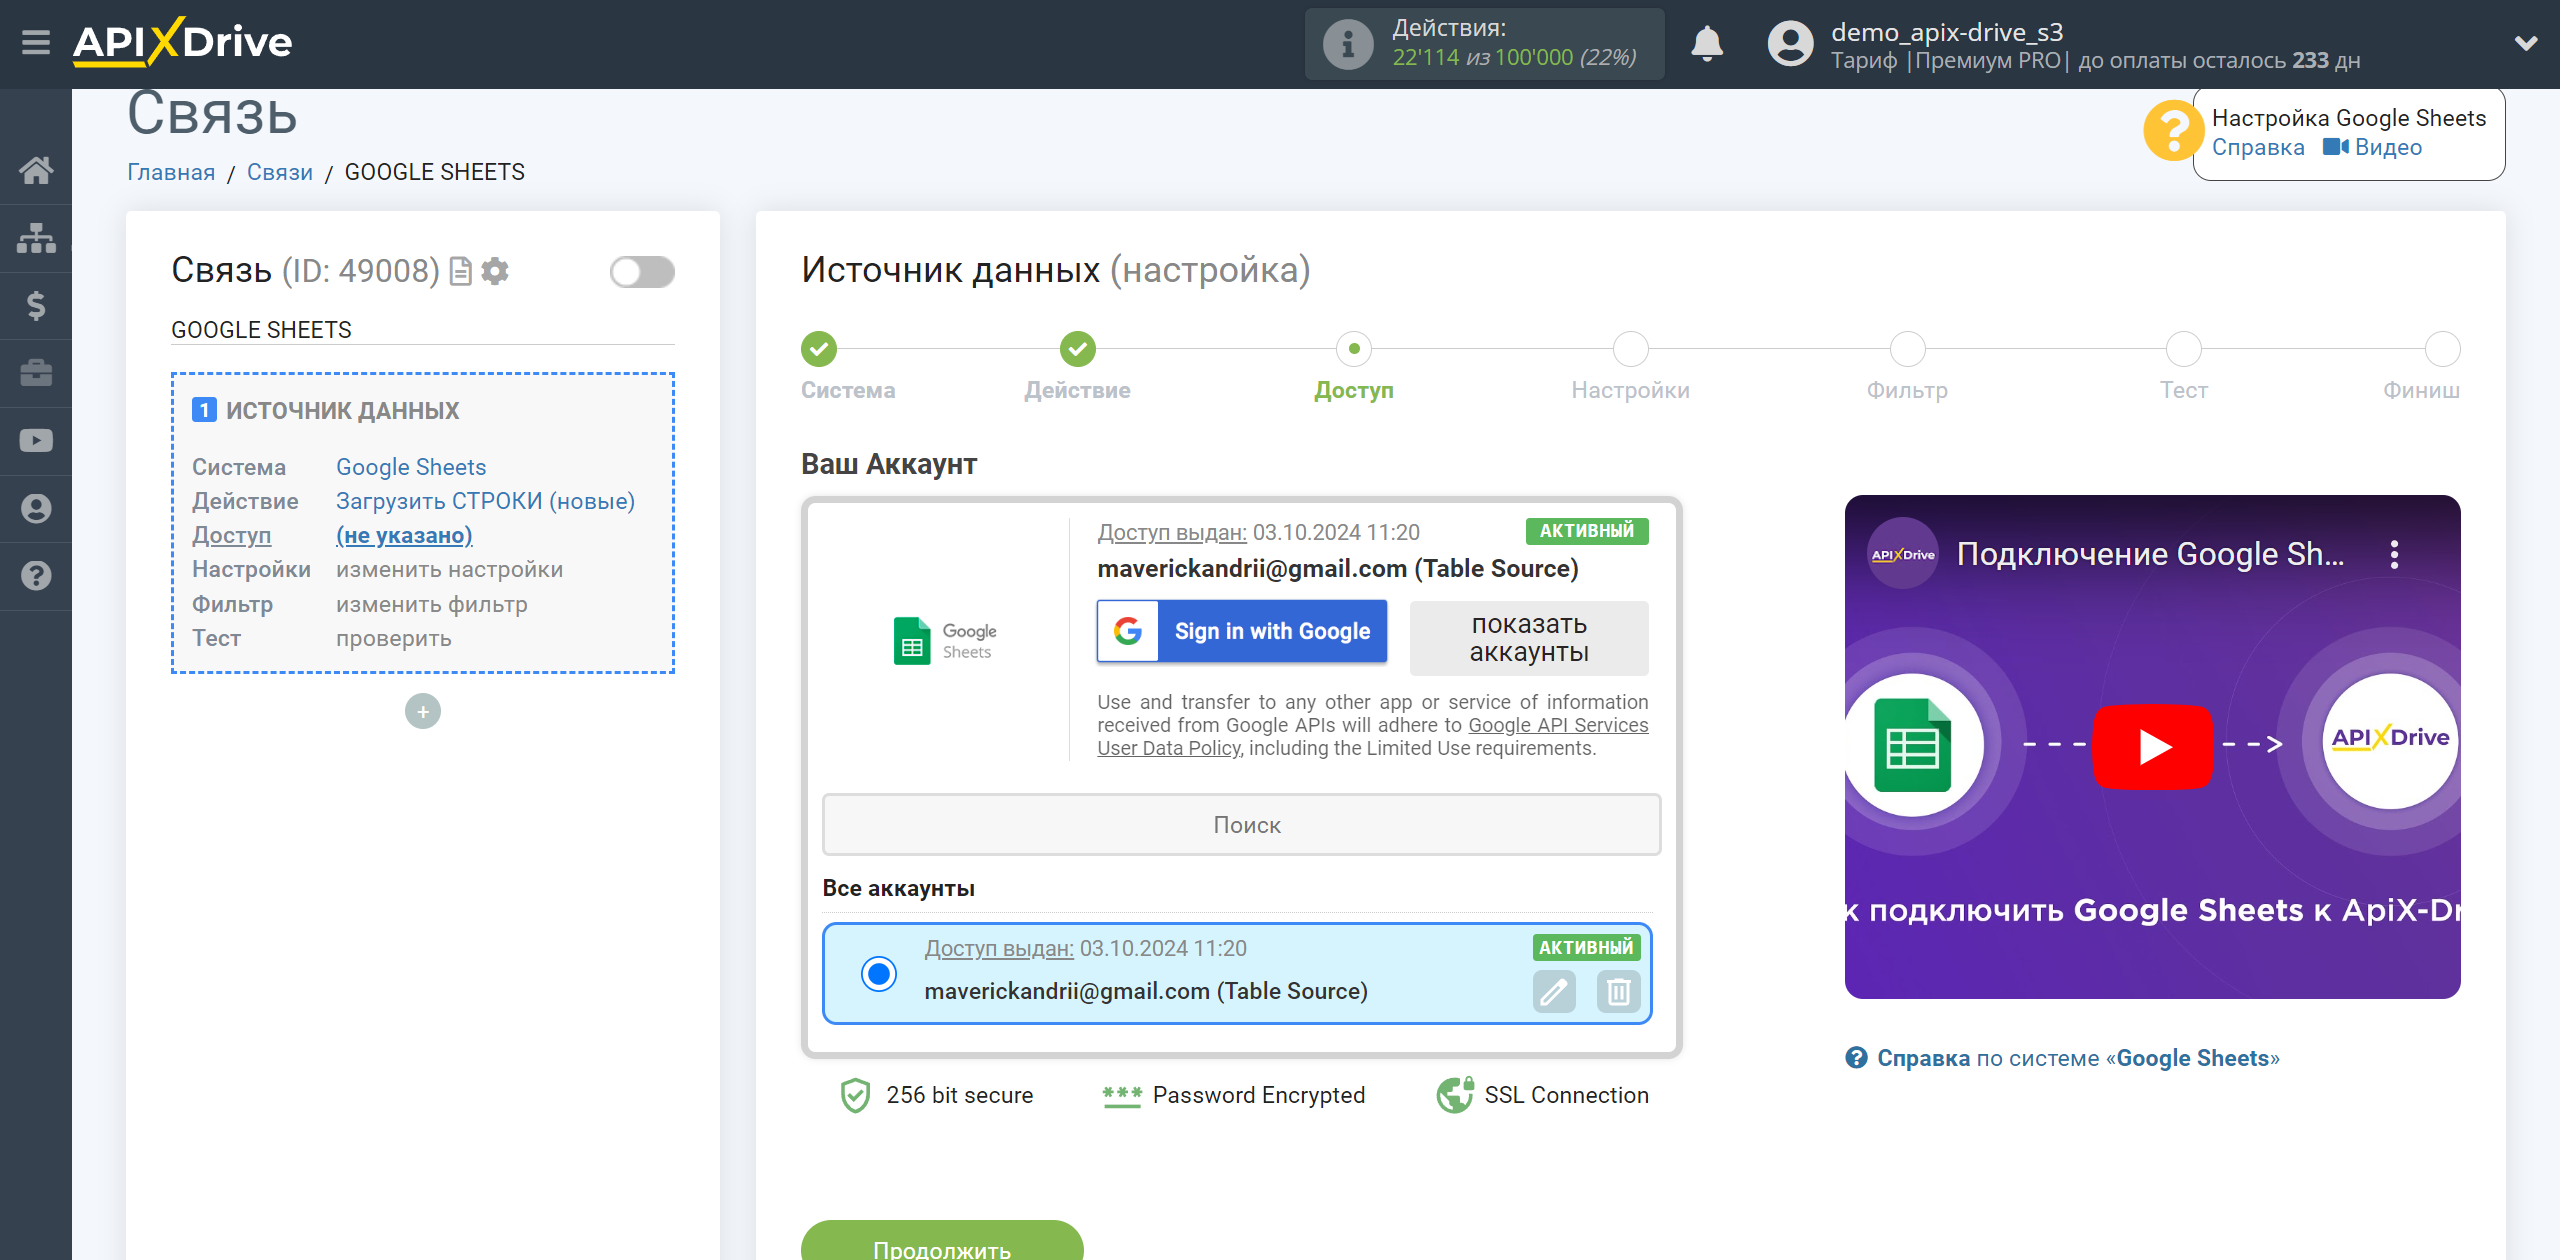Go to Фильтр step
The height and width of the screenshot is (1260, 2560).
[x=1908, y=349]
